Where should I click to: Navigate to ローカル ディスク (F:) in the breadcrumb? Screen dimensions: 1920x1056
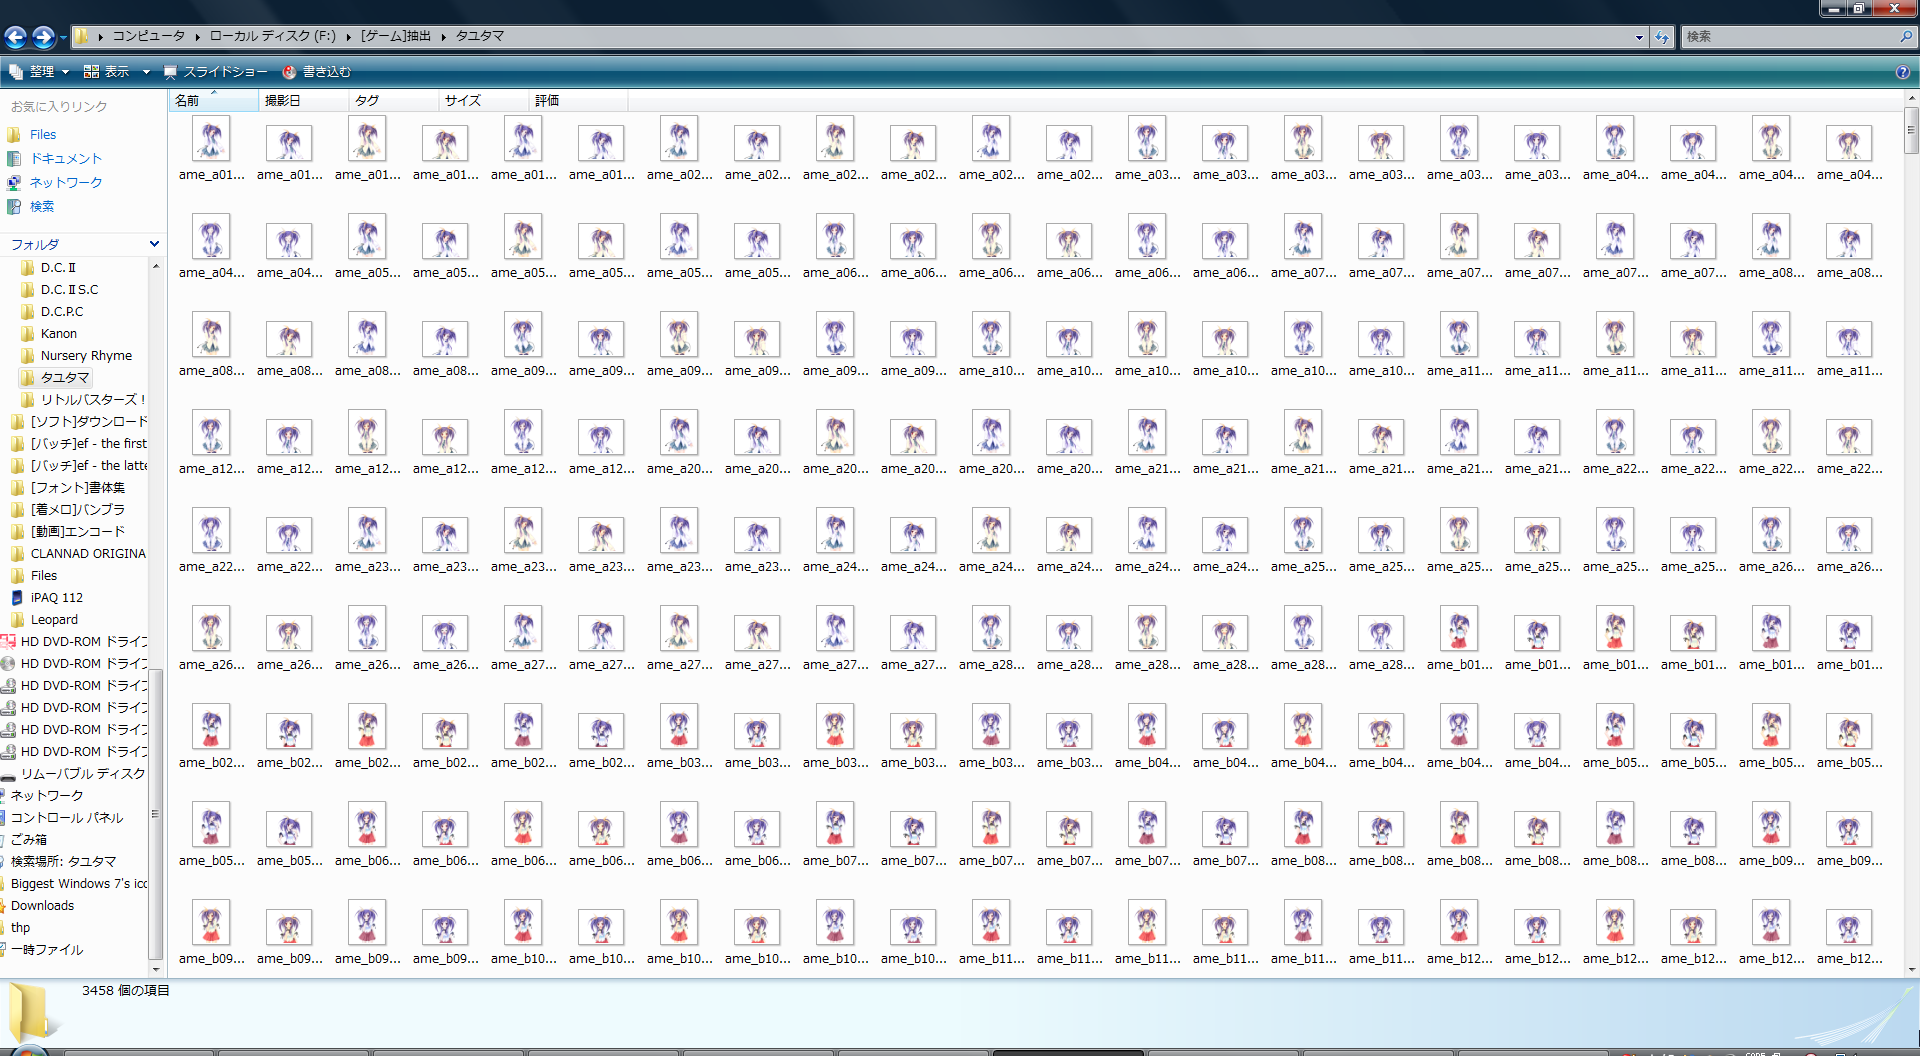tap(272, 36)
